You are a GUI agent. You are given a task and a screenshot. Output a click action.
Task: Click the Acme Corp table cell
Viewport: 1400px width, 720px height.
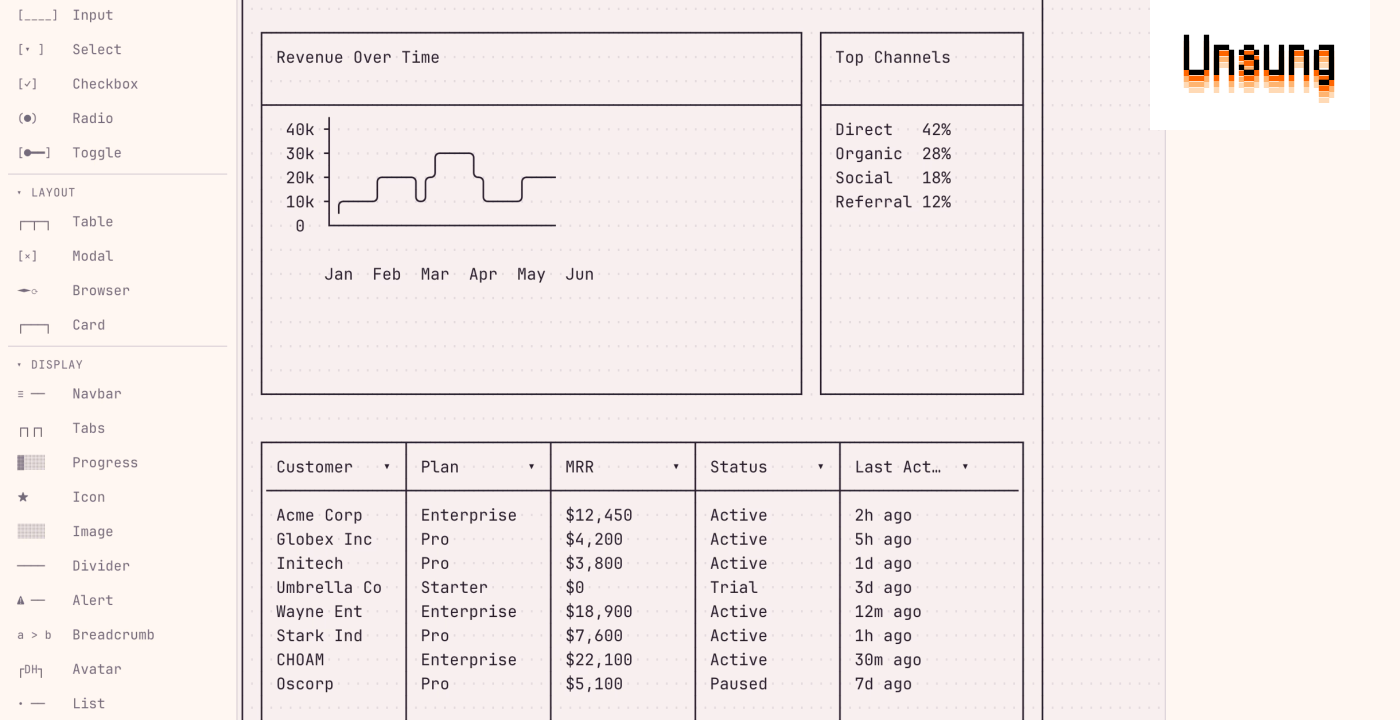coord(319,515)
